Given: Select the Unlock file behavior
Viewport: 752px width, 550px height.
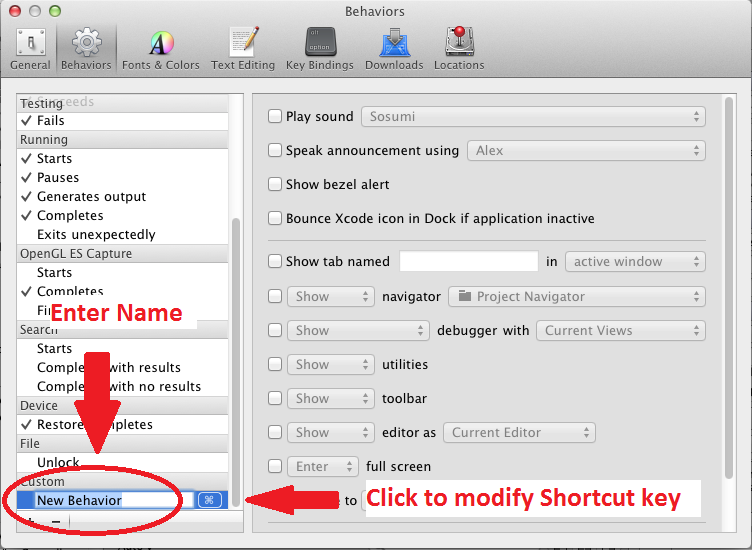Looking at the screenshot, I should pyautogui.click(x=122, y=462).
